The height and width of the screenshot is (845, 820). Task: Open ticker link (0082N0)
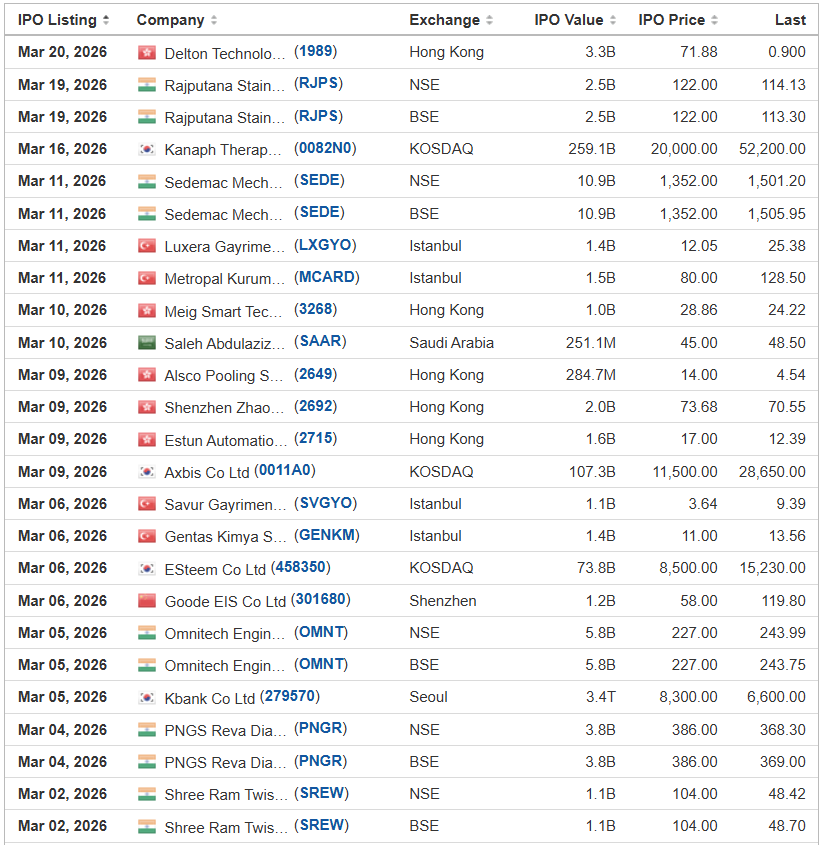[x=325, y=148]
